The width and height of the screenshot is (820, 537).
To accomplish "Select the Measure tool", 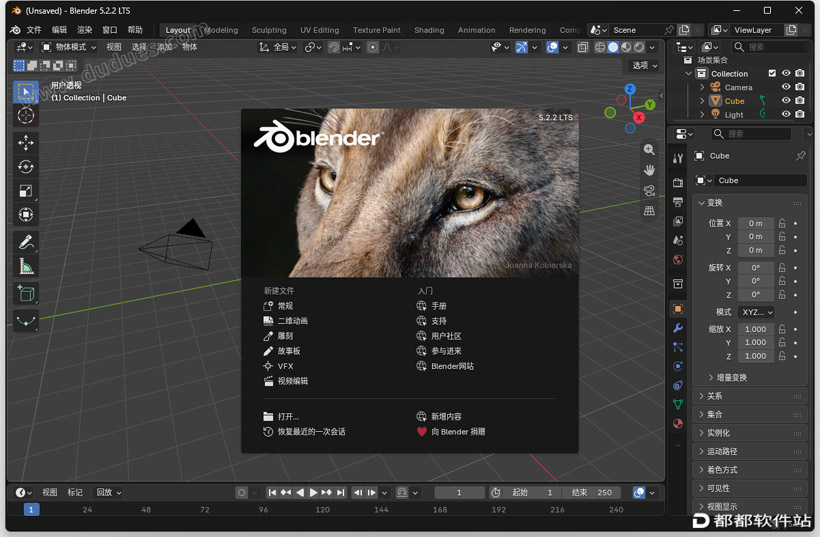I will (25, 267).
